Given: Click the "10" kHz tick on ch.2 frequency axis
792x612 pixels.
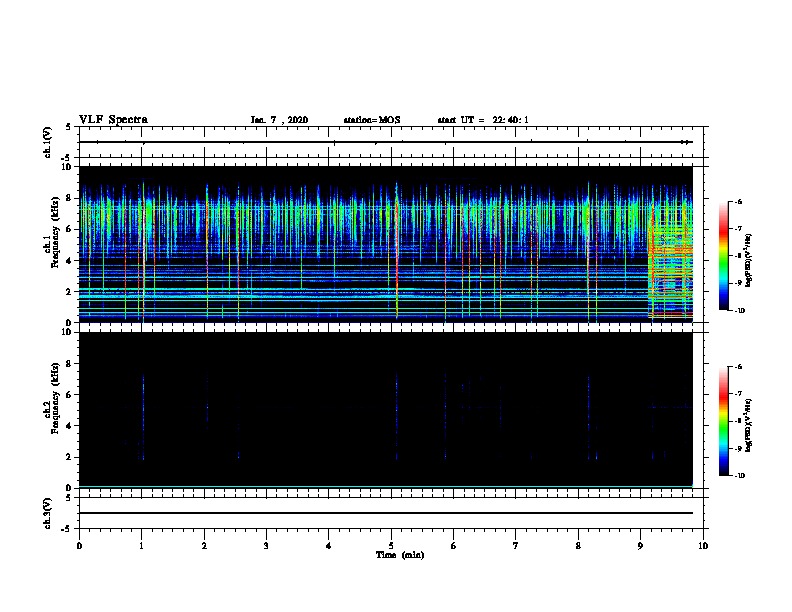Looking at the screenshot, I should [x=67, y=332].
